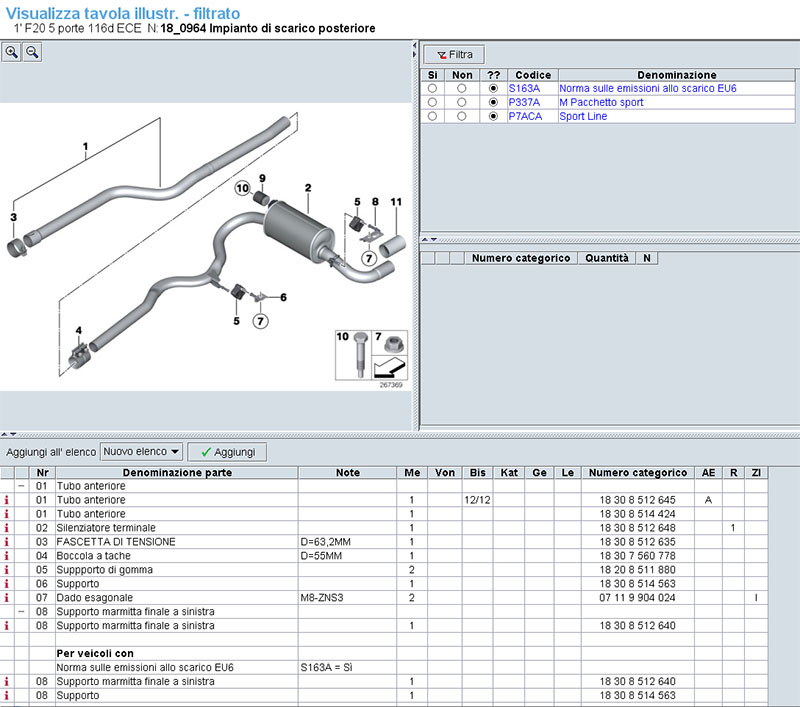800x707 pixels.
Task: Click the Denominazione parte column header
Action: click(176, 472)
